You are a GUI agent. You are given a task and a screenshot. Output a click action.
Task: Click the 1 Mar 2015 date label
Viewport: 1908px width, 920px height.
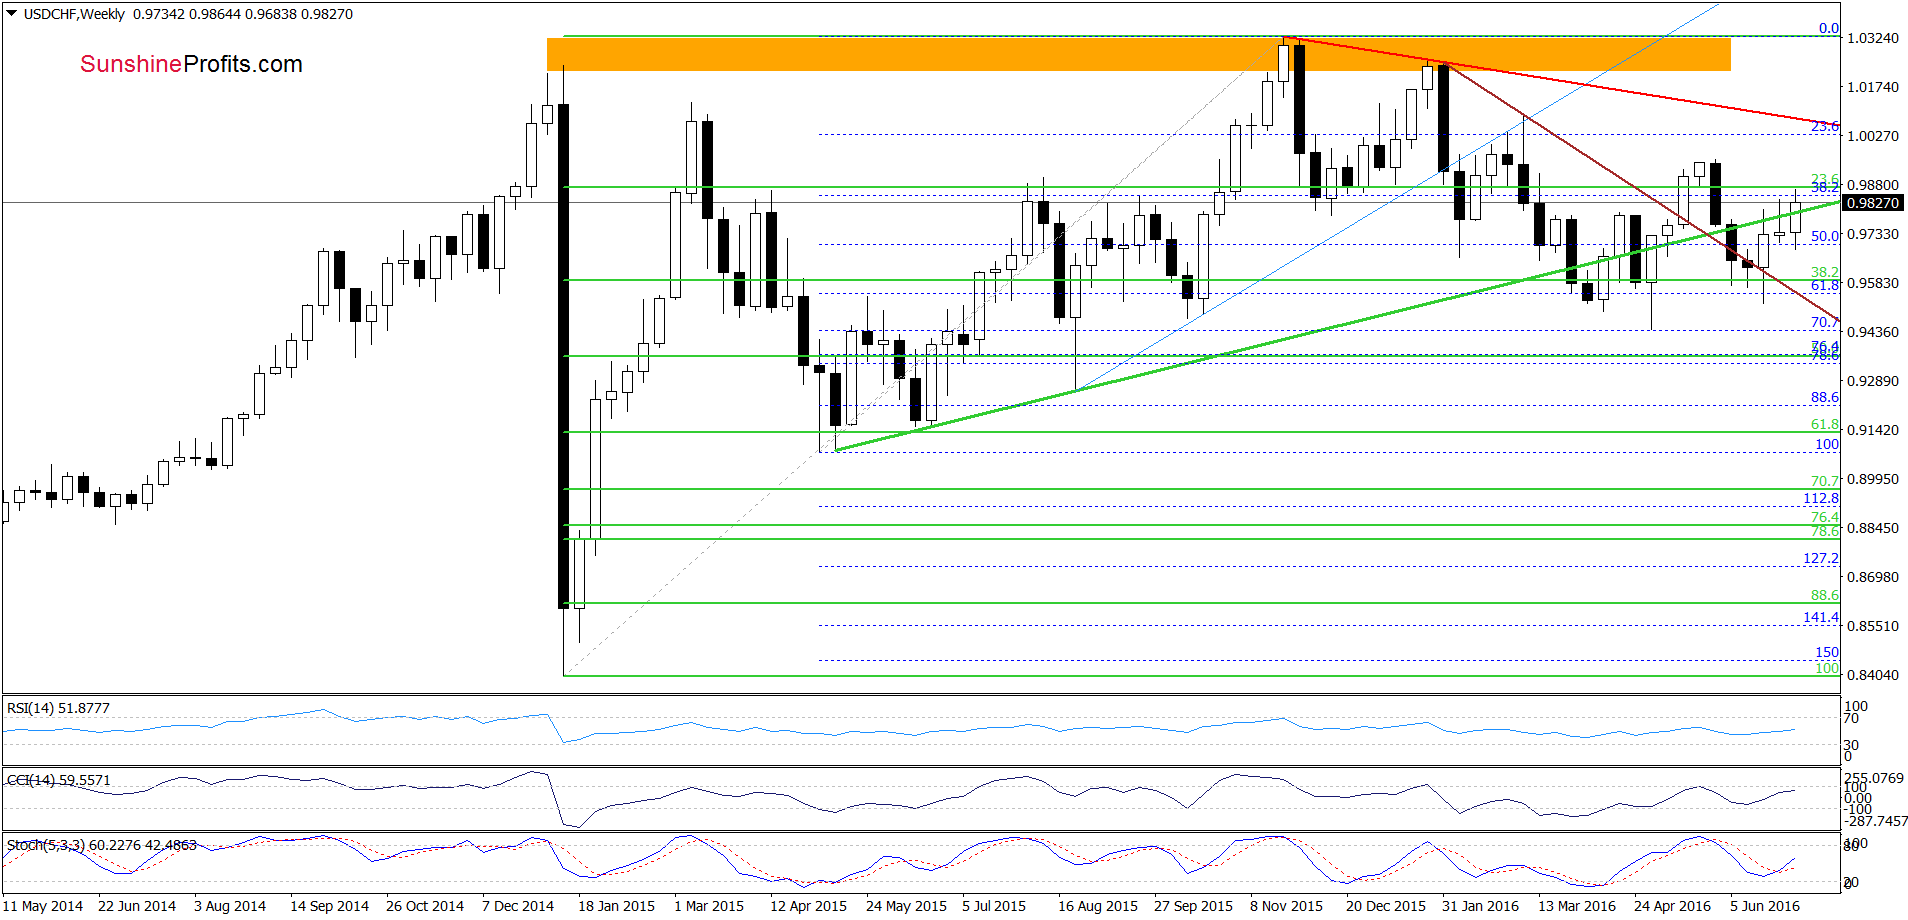709,906
